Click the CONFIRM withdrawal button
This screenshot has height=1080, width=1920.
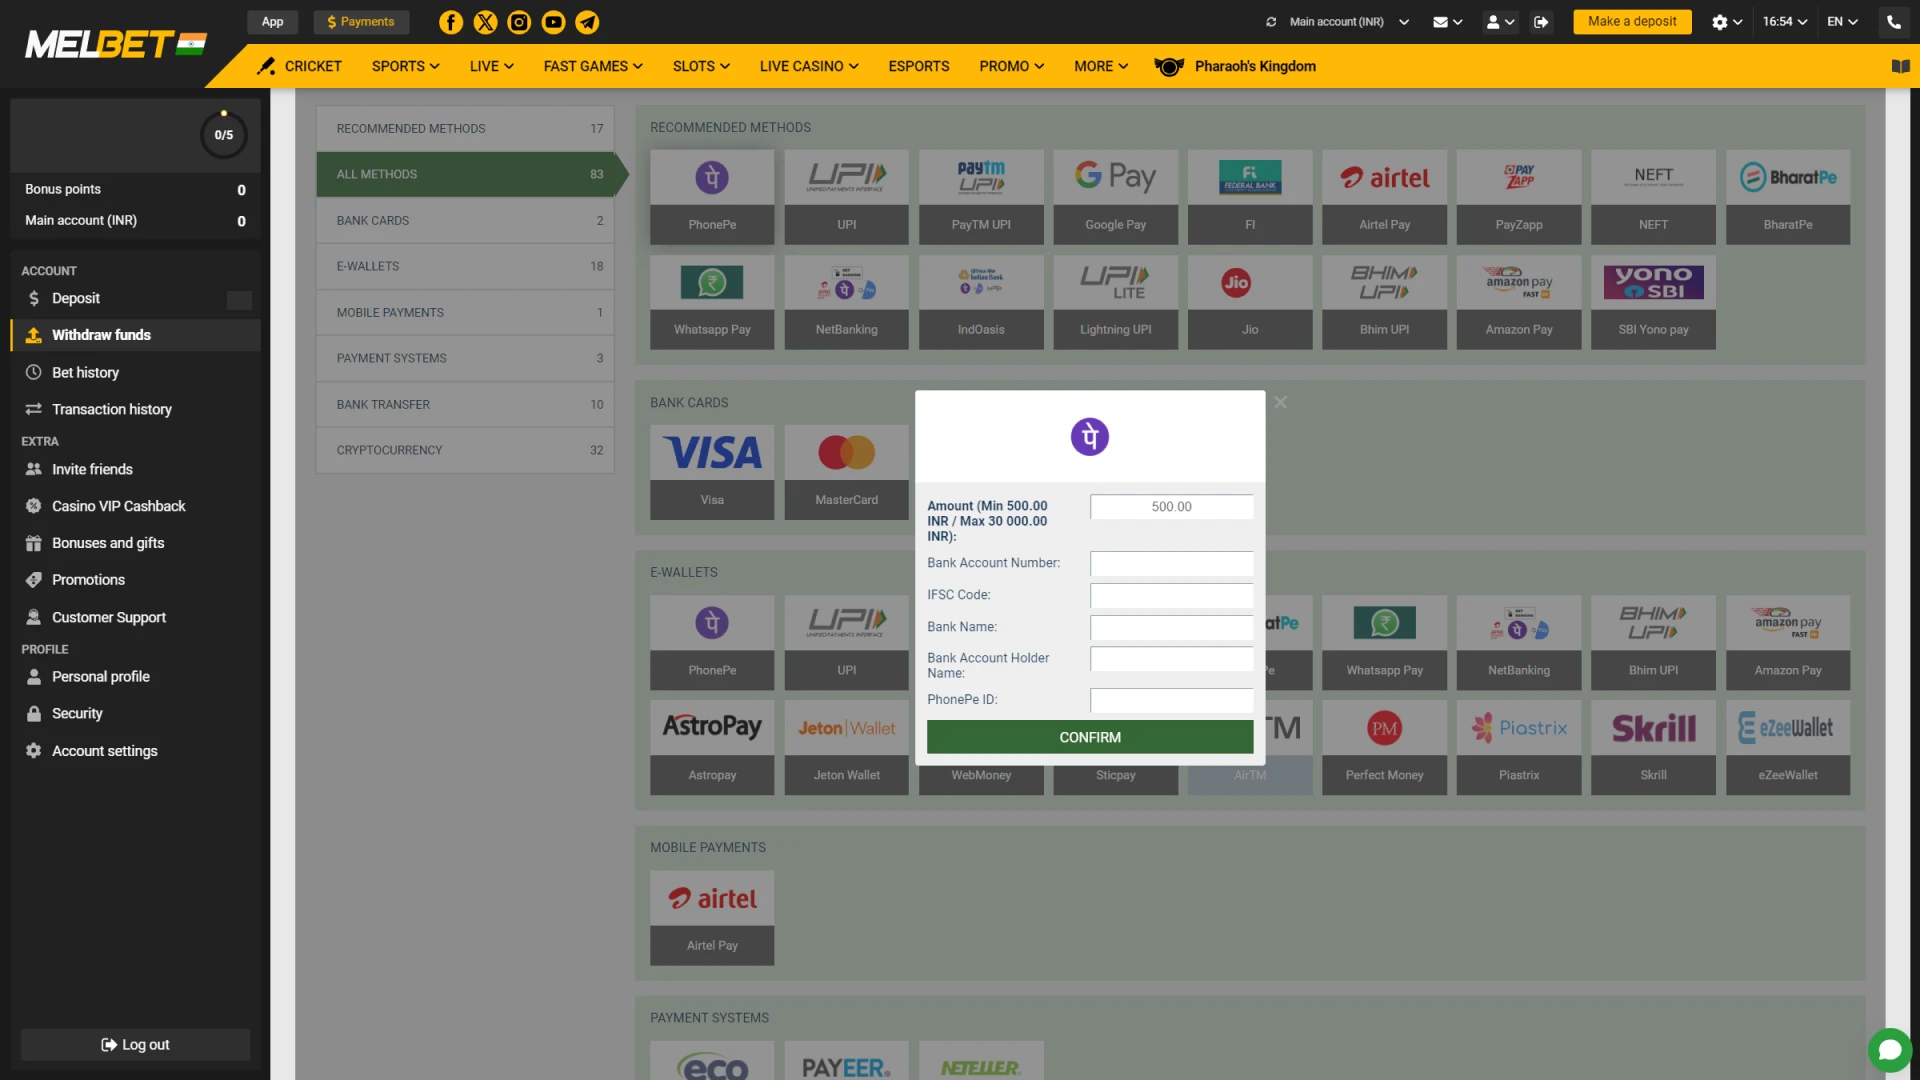(x=1089, y=737)
